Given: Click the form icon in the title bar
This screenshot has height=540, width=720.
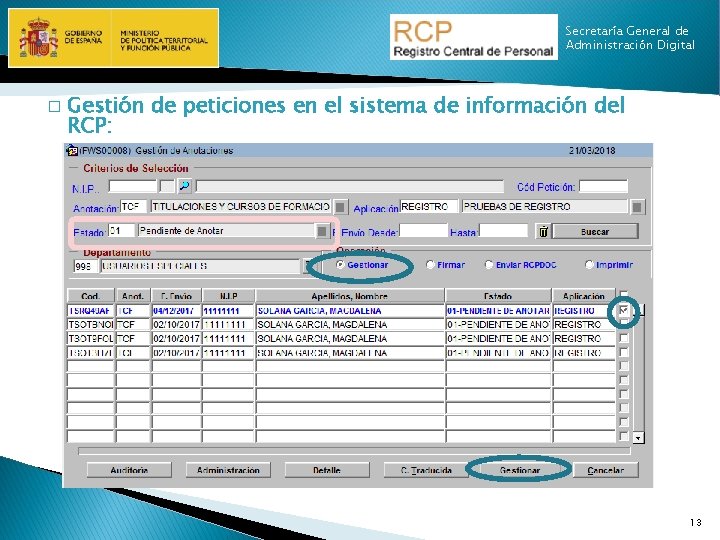Looking at the screenshot, I should 72,150.
